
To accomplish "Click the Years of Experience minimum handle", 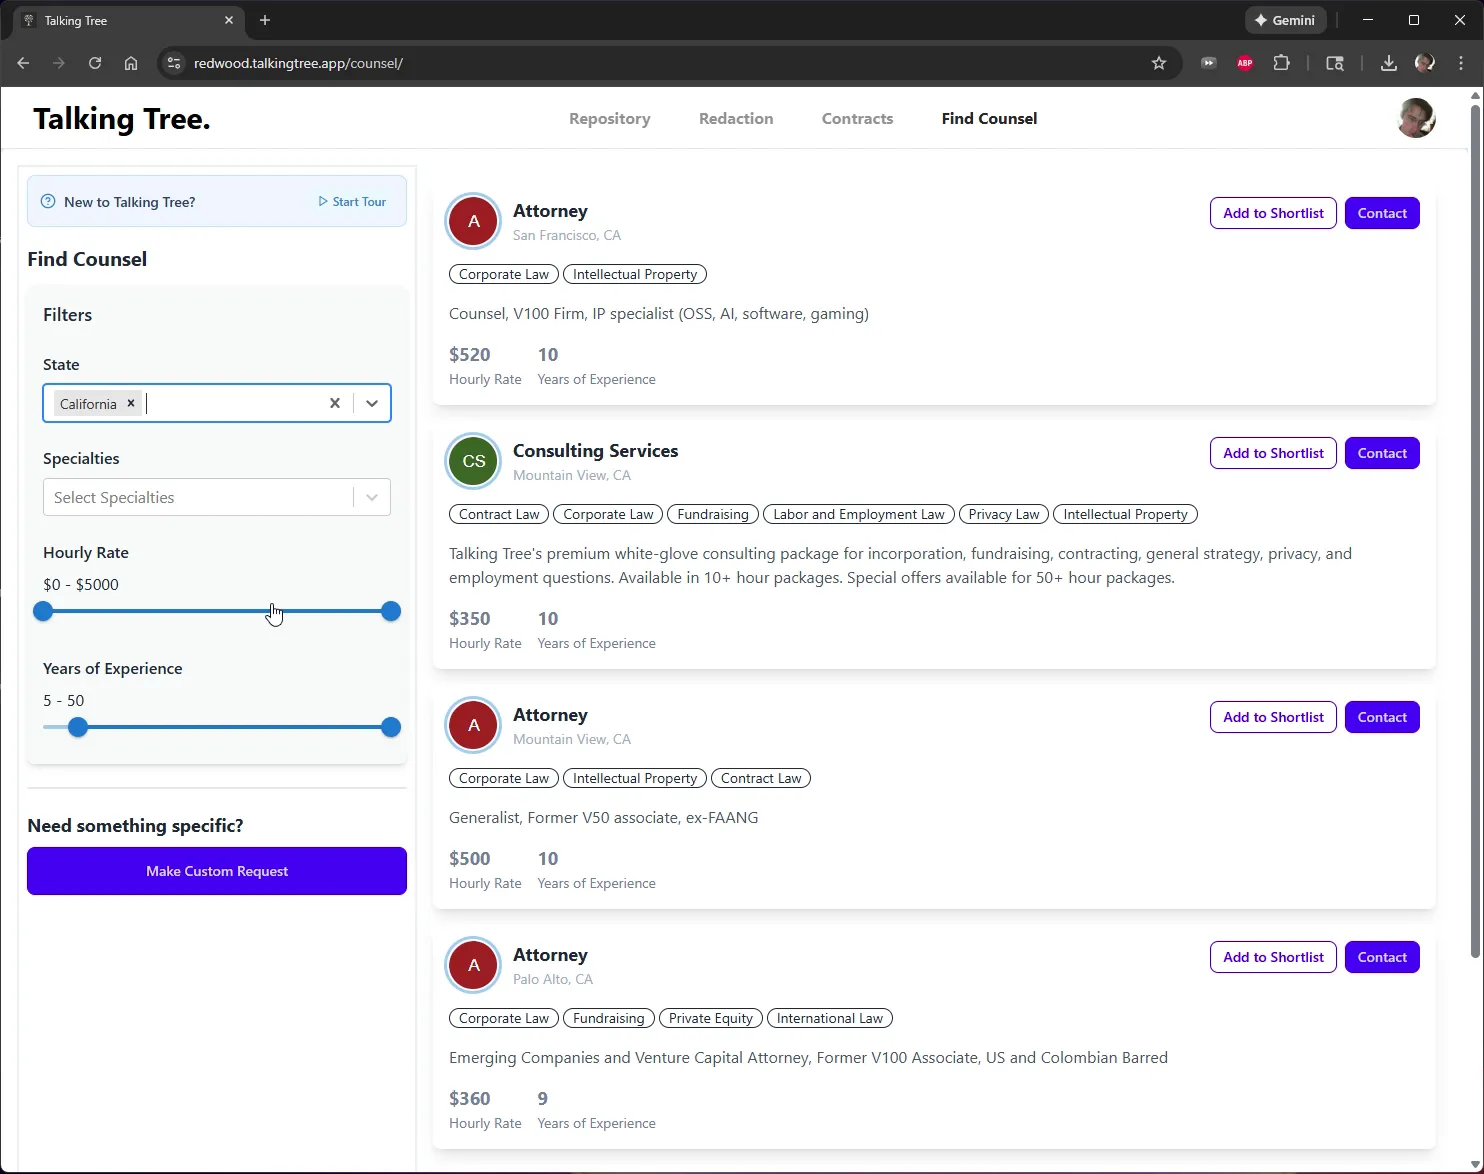I will click(x=78, y=727).
